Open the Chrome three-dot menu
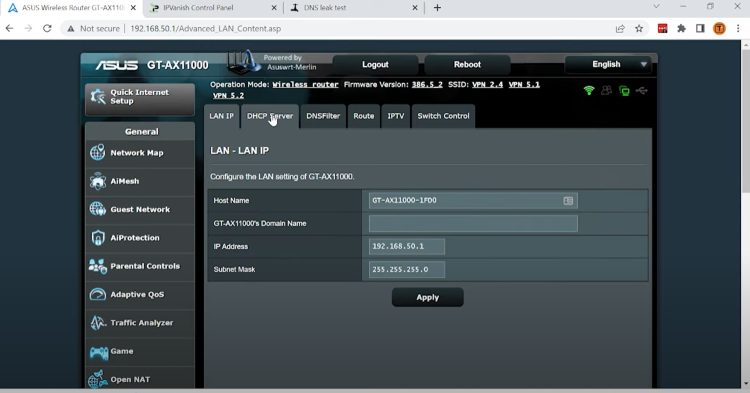The image size is (750, 393). 738,29
